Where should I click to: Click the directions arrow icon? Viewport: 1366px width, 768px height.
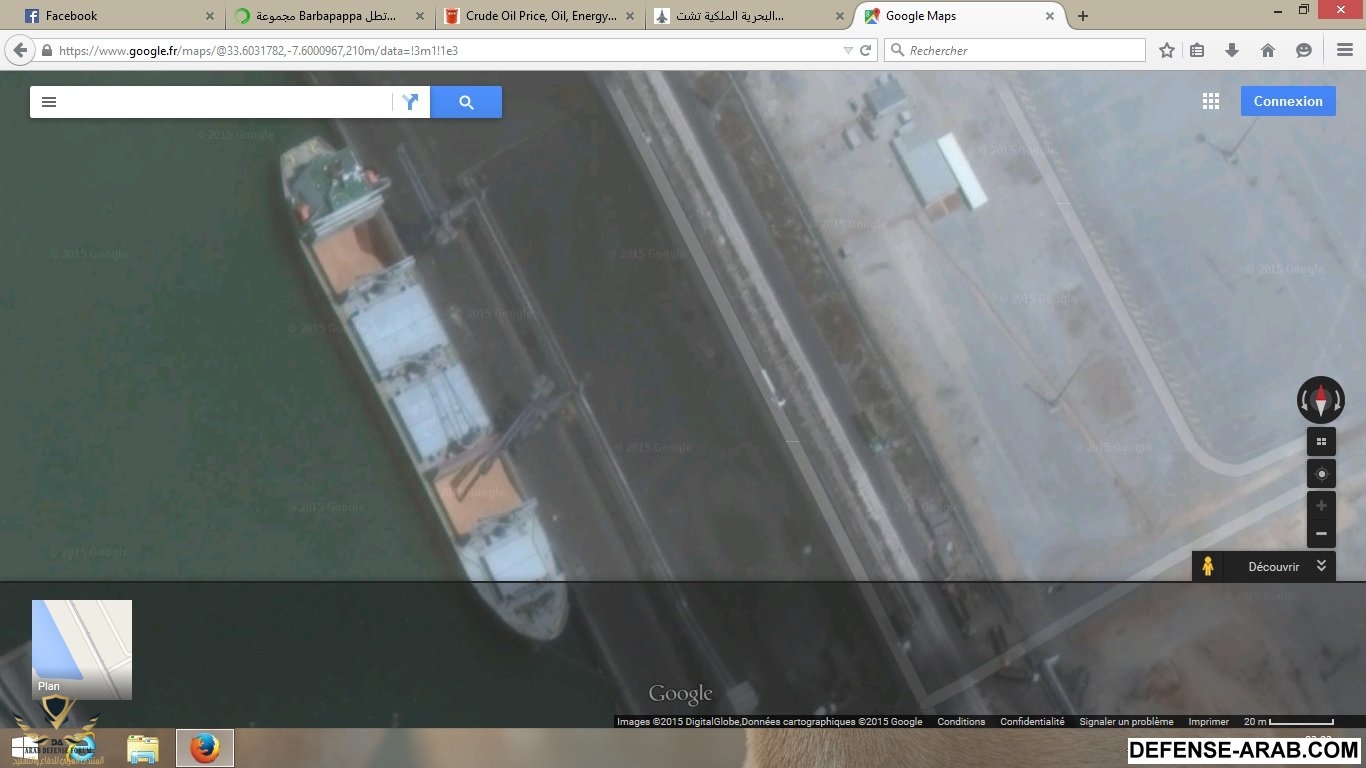coord(410,102)
